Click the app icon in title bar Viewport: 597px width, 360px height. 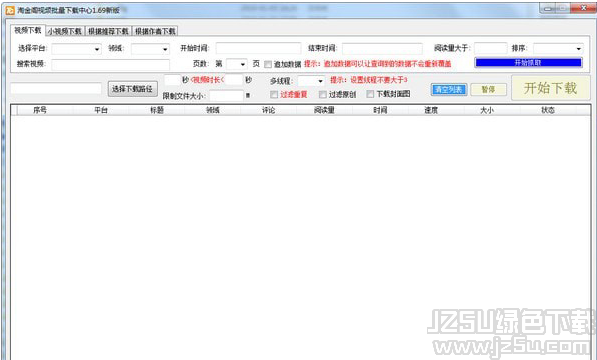tap(10, 10)
